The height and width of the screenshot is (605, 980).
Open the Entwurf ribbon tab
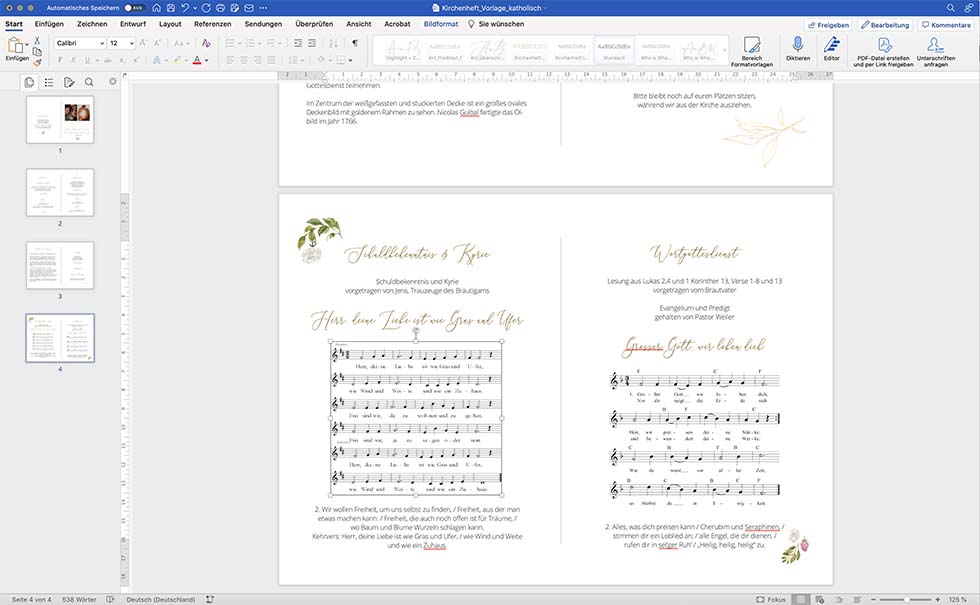coord(132,24)
